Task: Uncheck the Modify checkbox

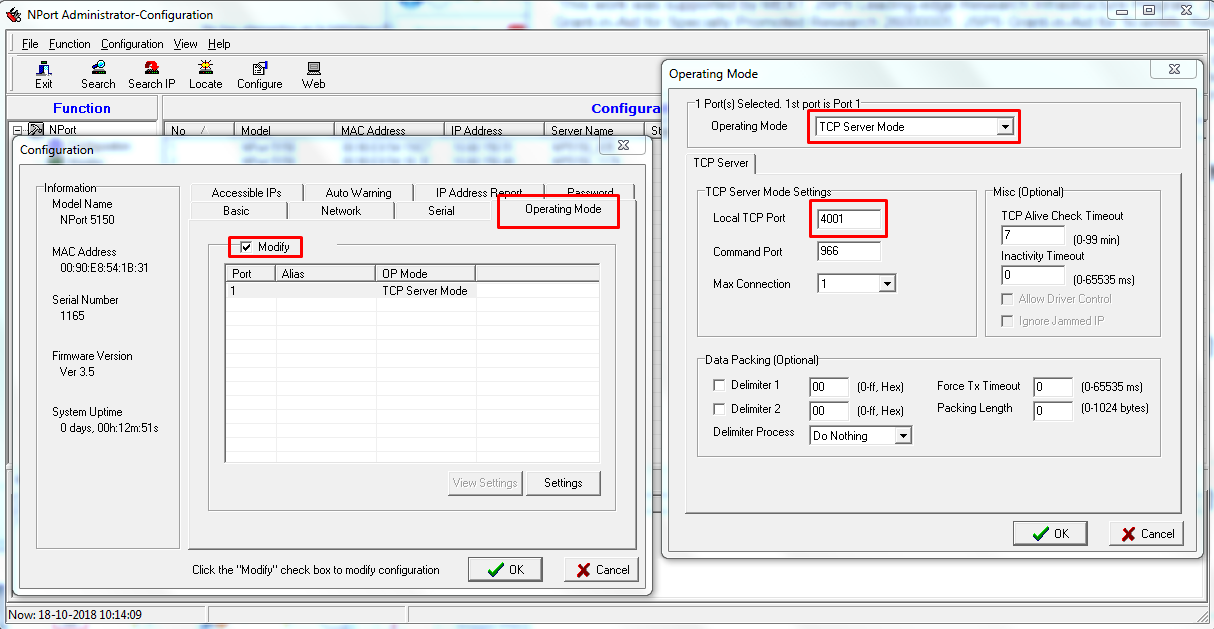Action: (246, 247)
